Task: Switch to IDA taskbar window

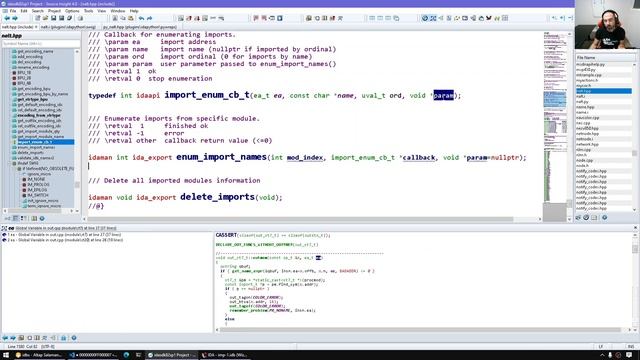Action: (224, 355)
